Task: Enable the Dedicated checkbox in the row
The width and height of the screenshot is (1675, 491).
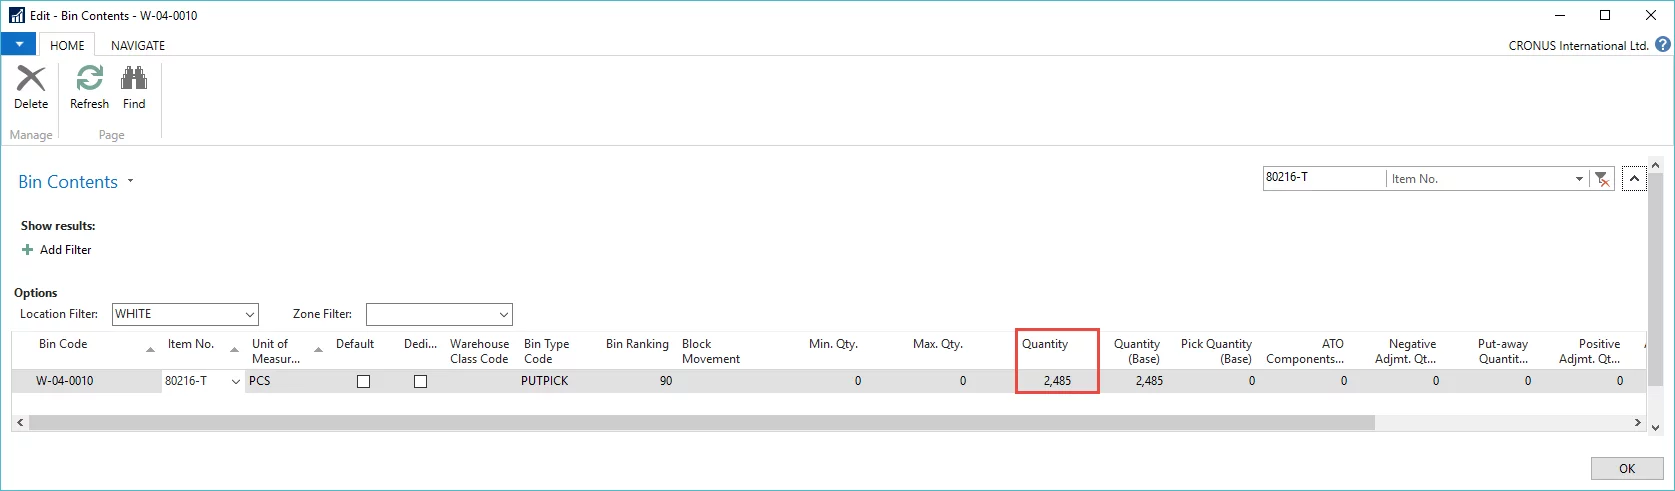Action: point(420,382)
